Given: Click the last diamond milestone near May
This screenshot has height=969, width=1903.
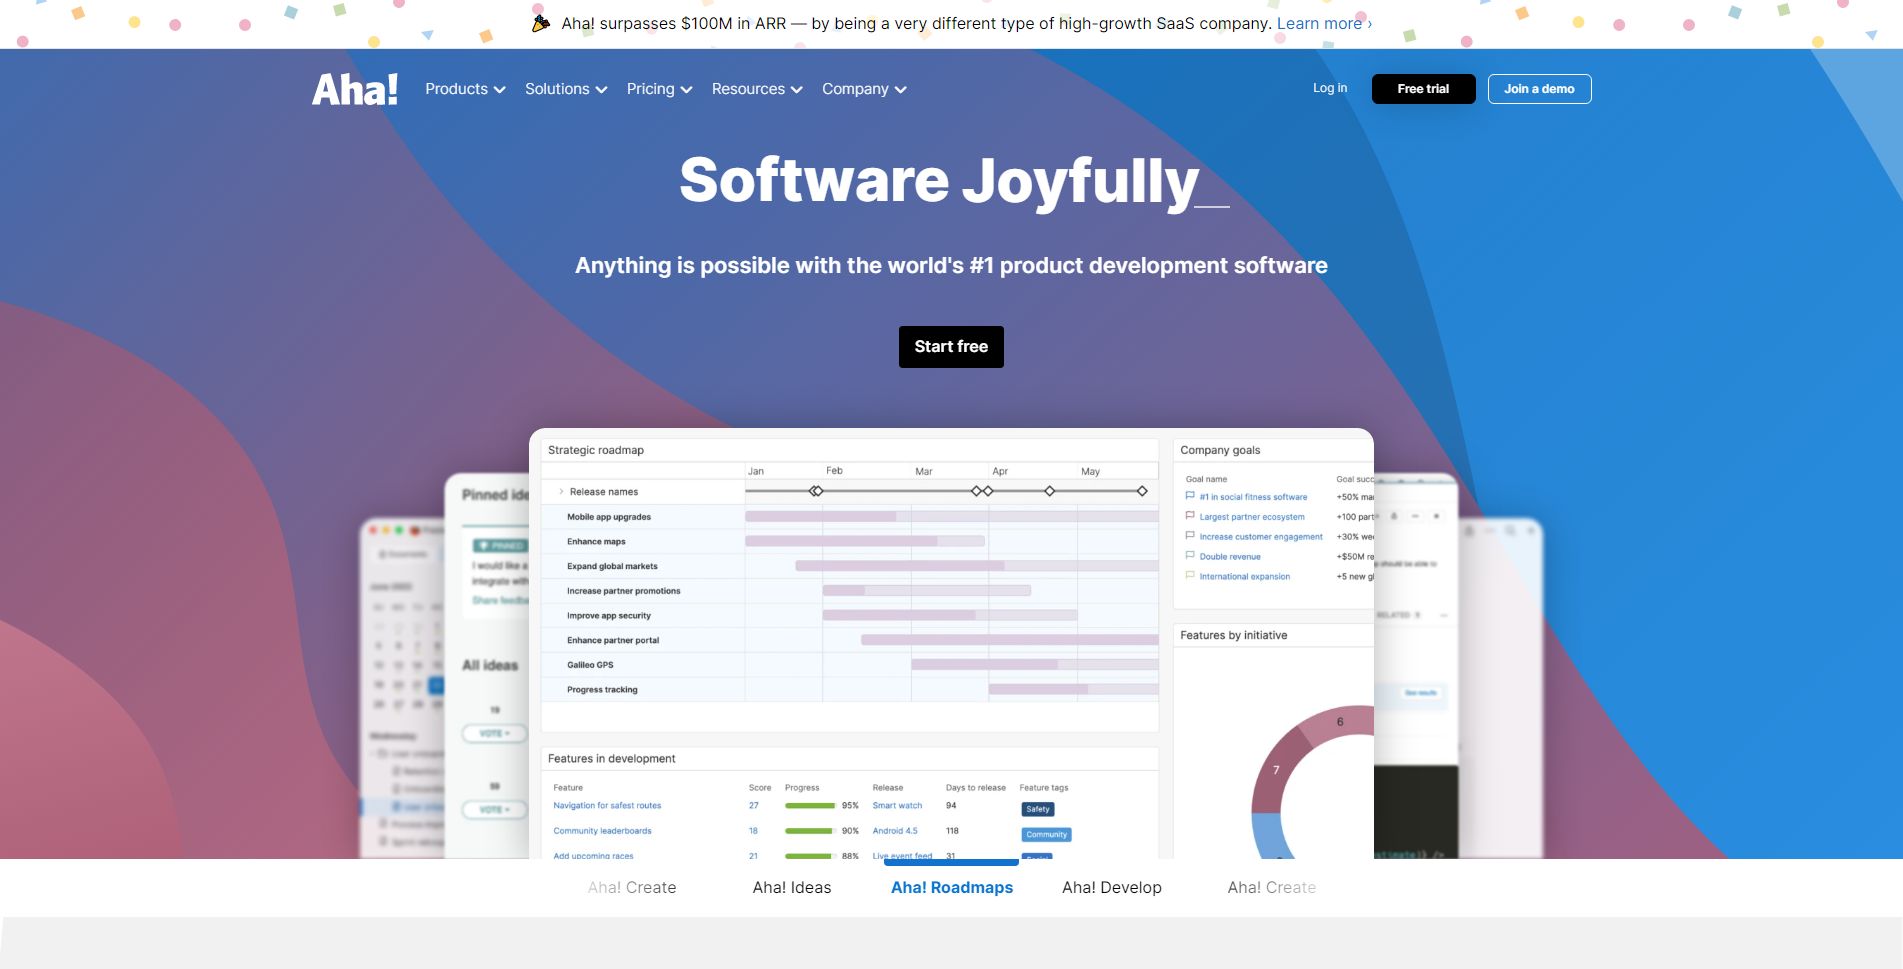Looking at the screenshot, I should 1142,491.
